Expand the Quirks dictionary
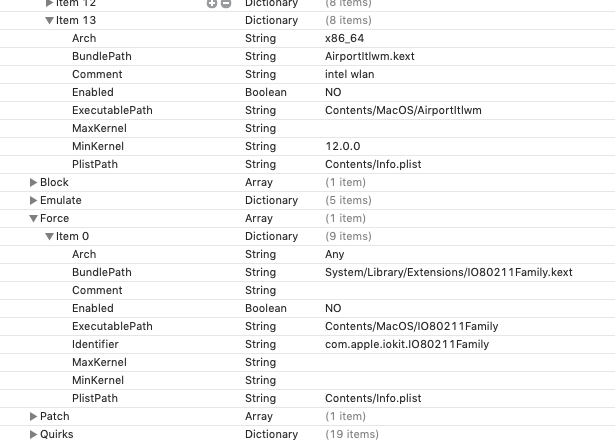The height and width of the screenshot is (440, 615). coord(34,434)
